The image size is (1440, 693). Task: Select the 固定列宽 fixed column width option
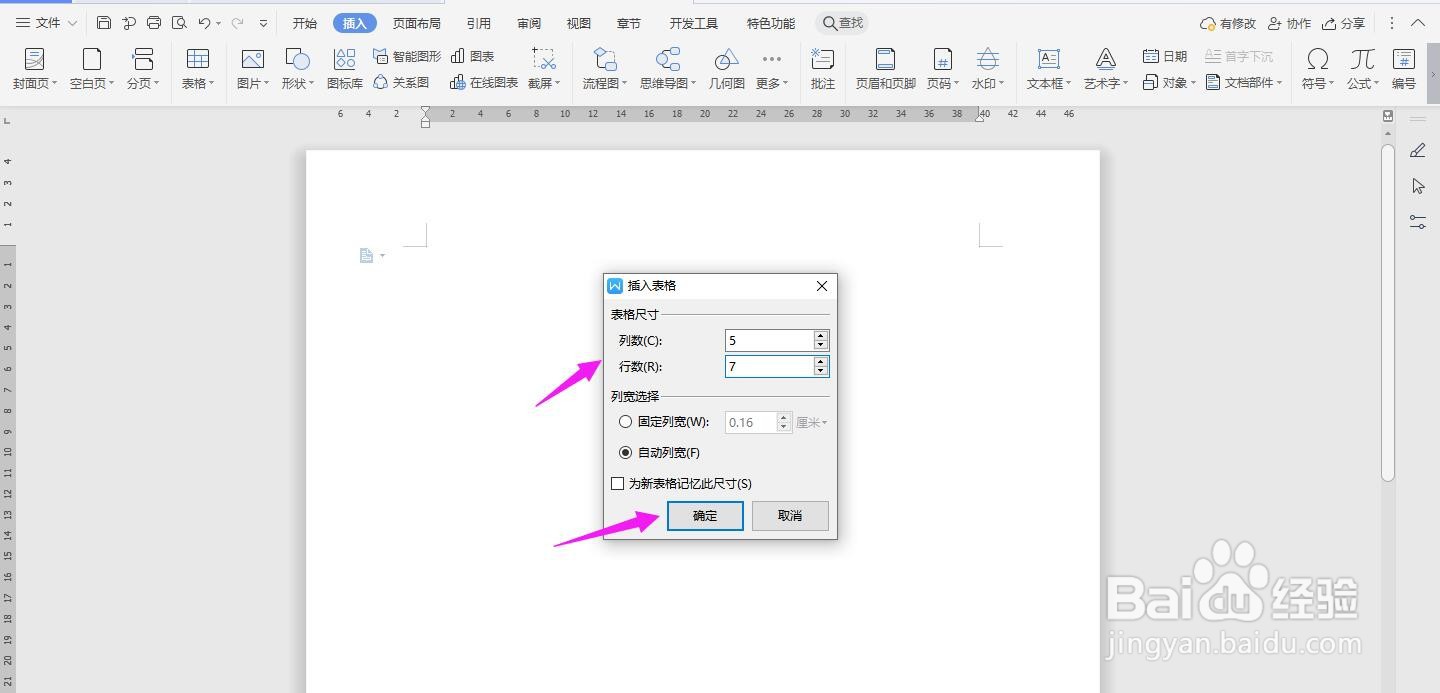coord(664,422)
